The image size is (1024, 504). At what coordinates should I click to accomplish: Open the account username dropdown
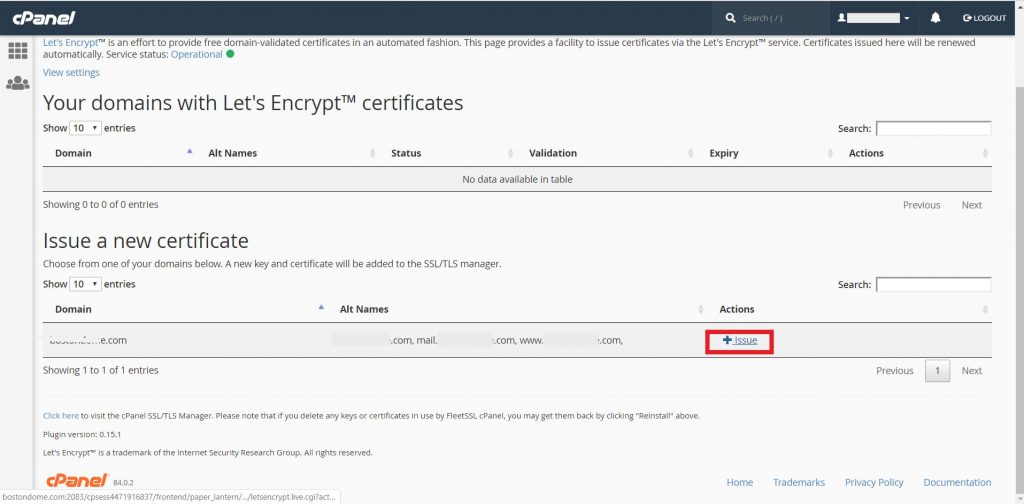click(x=873, y=18)
